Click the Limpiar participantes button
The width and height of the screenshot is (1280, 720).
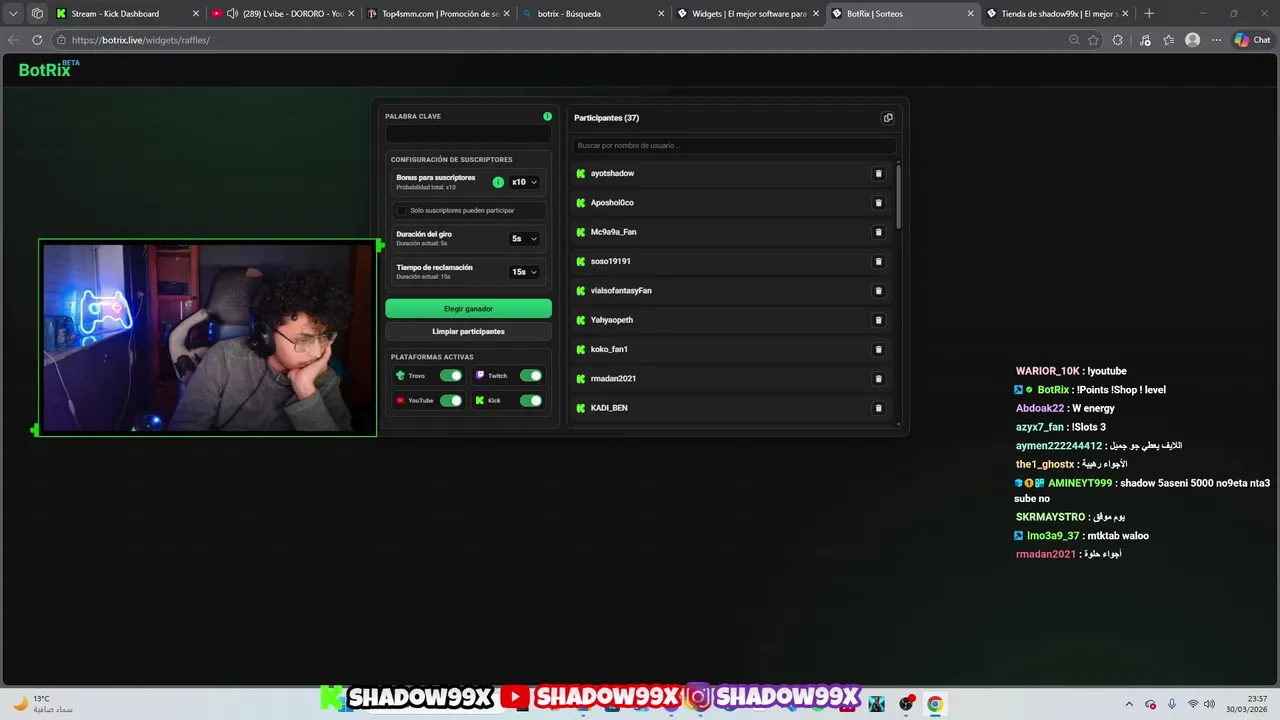(x=468, y=331)
